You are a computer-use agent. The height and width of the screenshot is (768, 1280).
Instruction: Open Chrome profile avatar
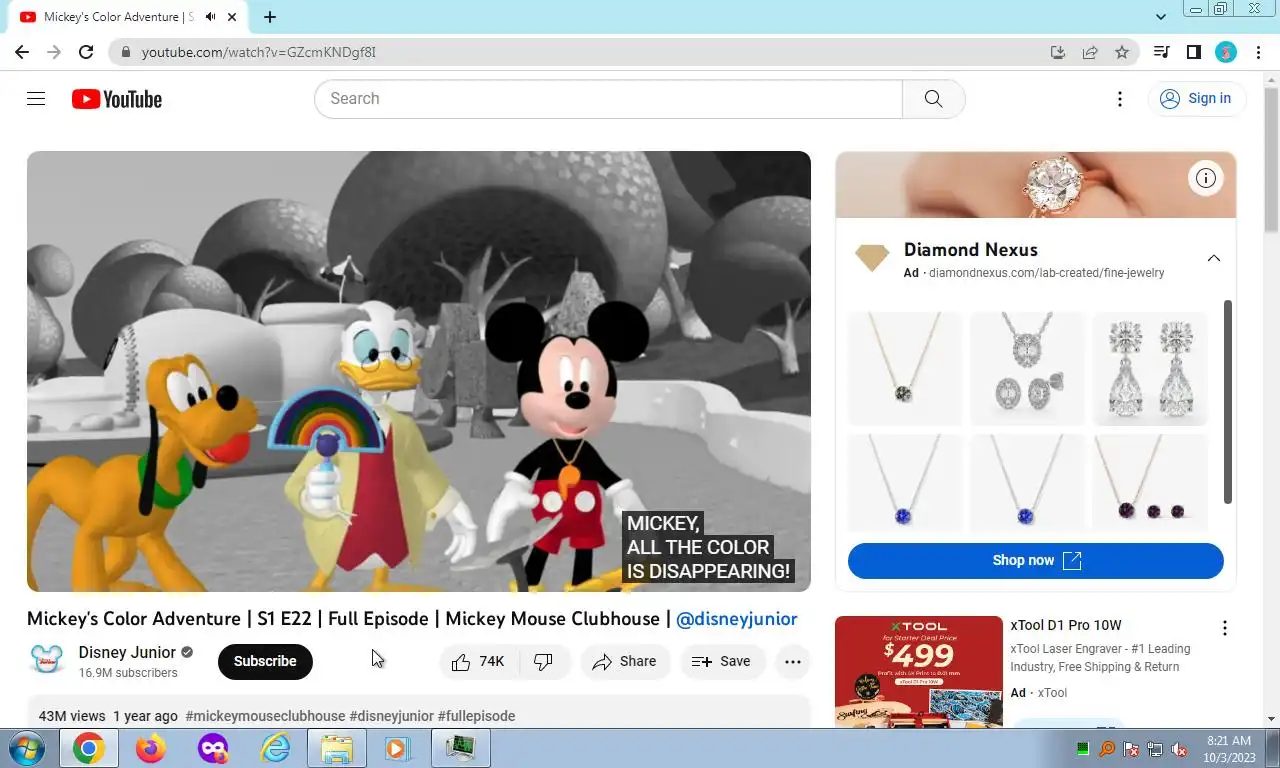click(1226, 52)
